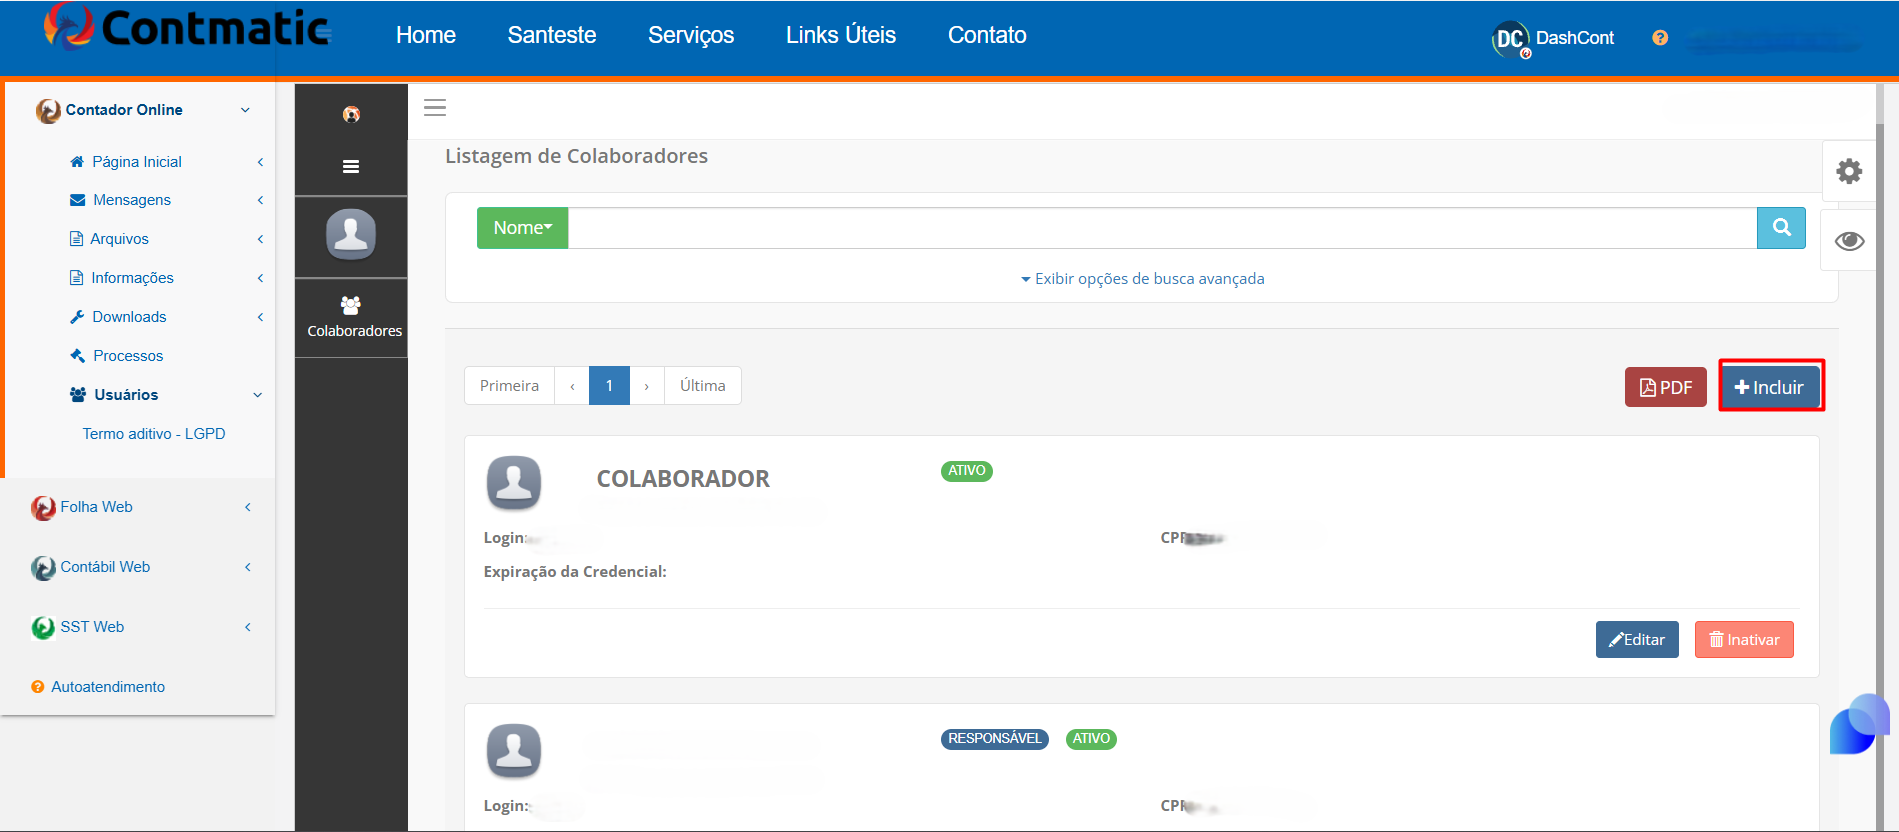Click the Mensagens envelope icon
The height and width of the screenshot is (832, 1899).
point(77,200)
